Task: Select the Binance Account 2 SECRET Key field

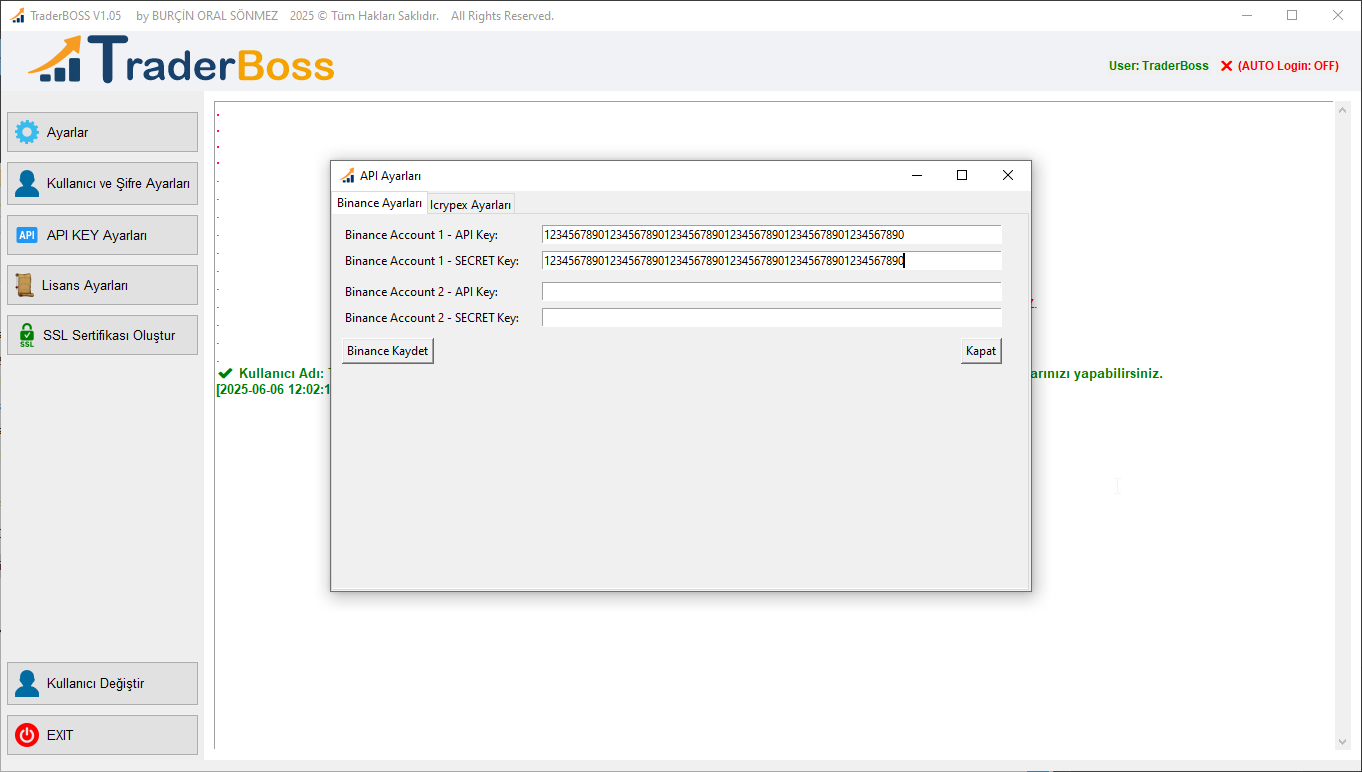Action: pyautogui.click(x=770, y=317)
